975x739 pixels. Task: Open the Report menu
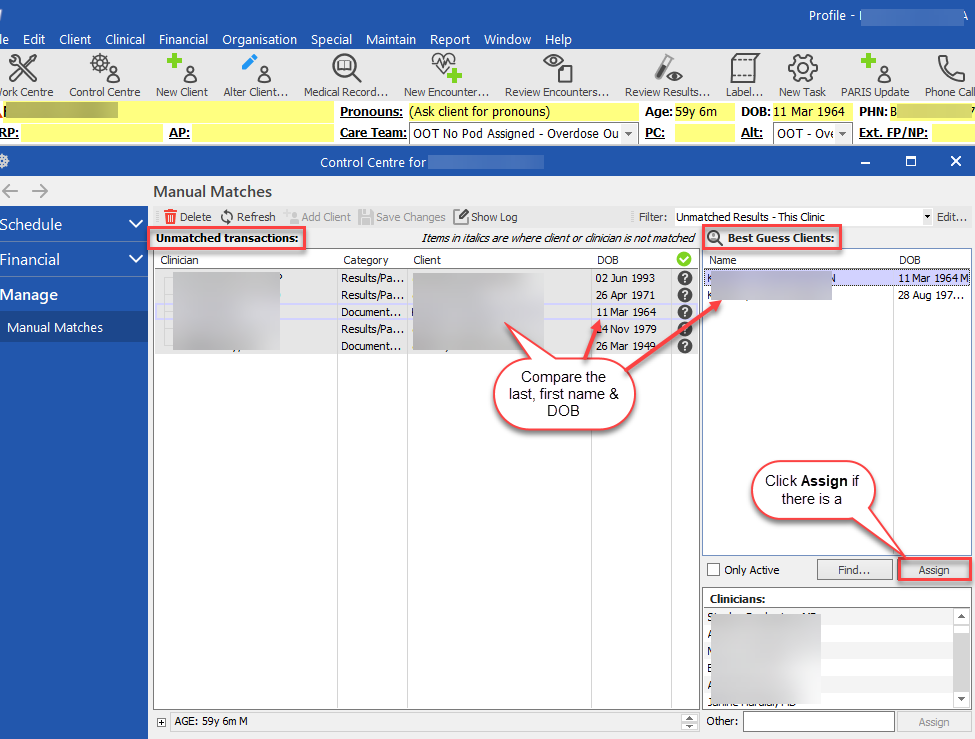[x=450, y=39]
